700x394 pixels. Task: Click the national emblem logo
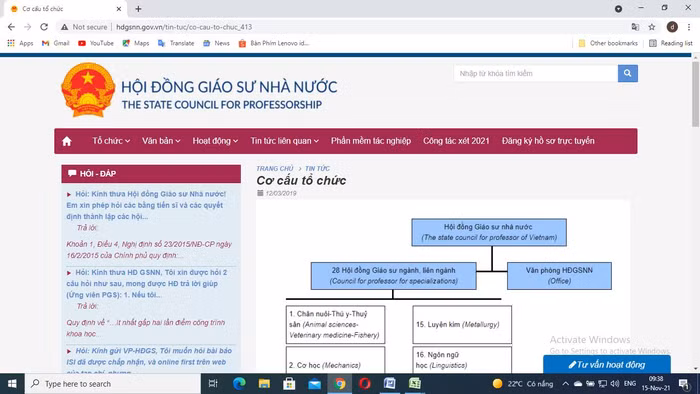pyautogui.click(x=88, y=90)
